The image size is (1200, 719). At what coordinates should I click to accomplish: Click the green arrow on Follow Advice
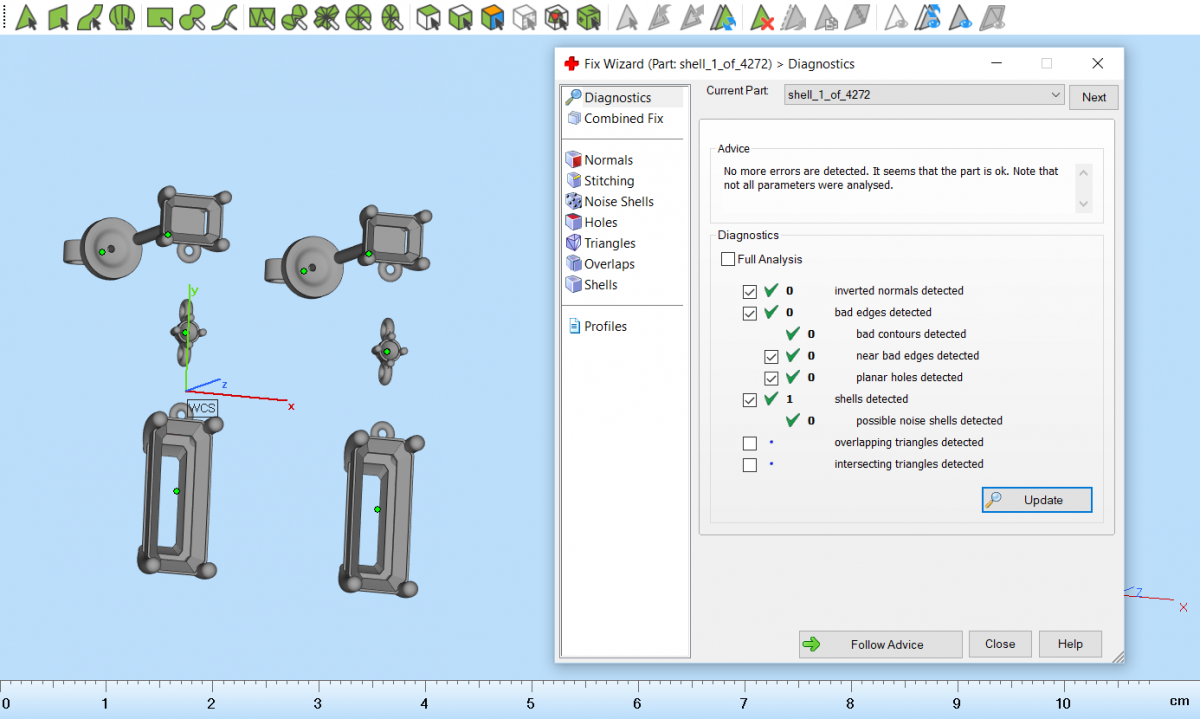click(812, 644)
